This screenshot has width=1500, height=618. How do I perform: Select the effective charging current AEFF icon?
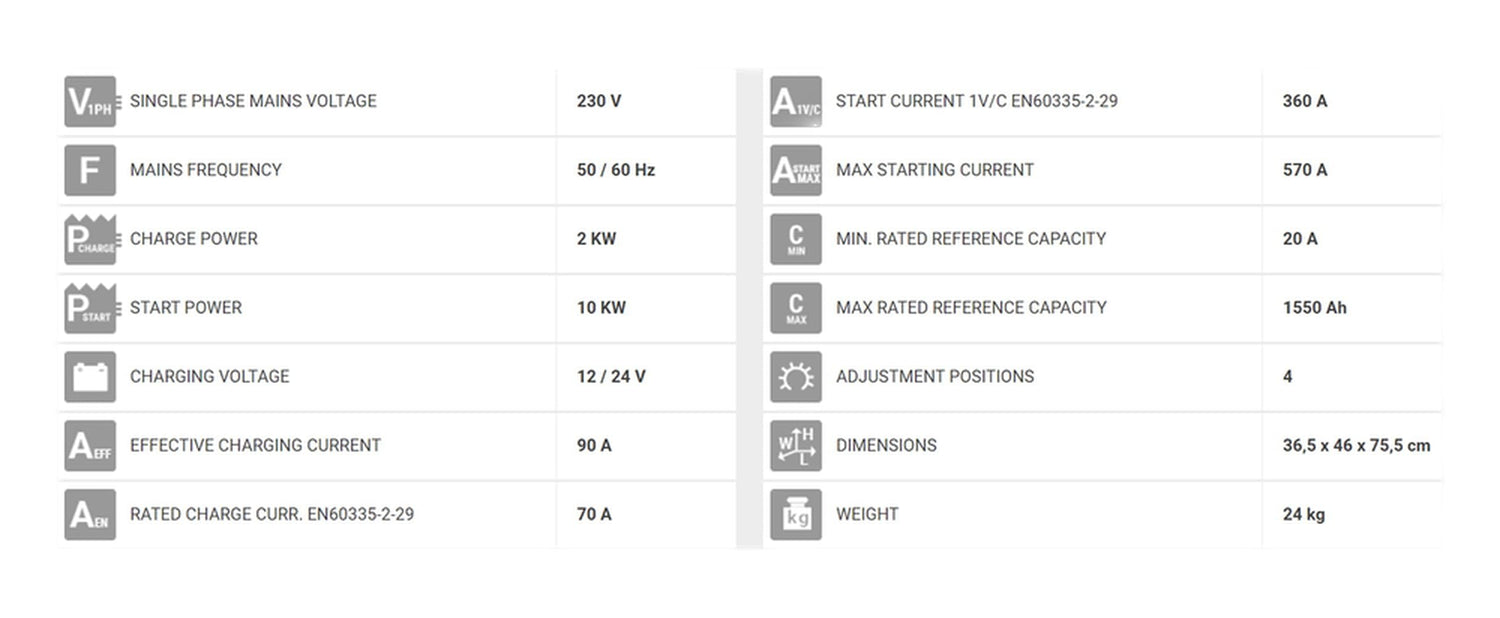point(90,446)
